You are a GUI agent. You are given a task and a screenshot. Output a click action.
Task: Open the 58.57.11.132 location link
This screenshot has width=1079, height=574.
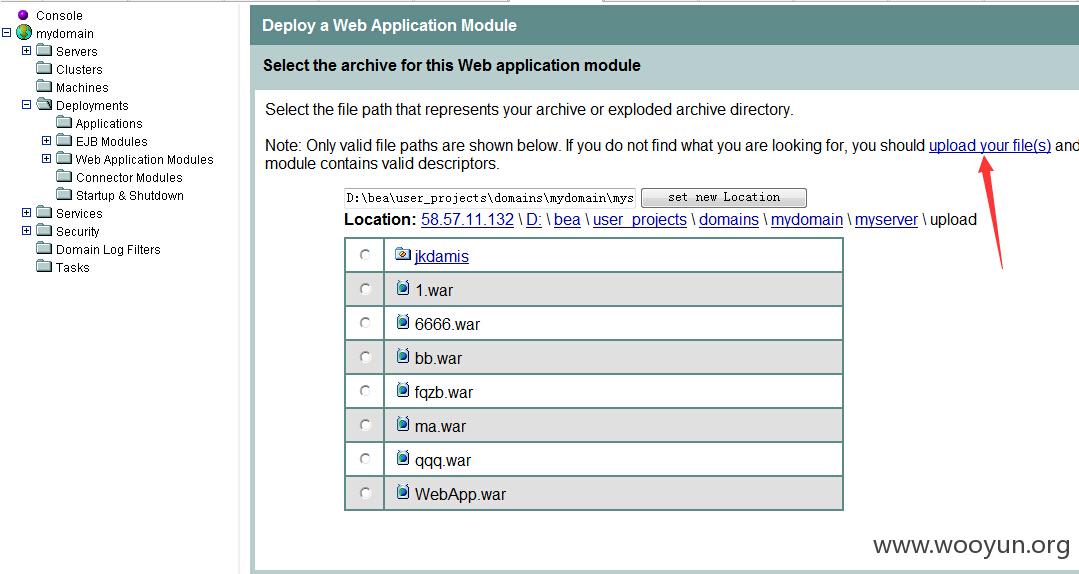point(467,220)
